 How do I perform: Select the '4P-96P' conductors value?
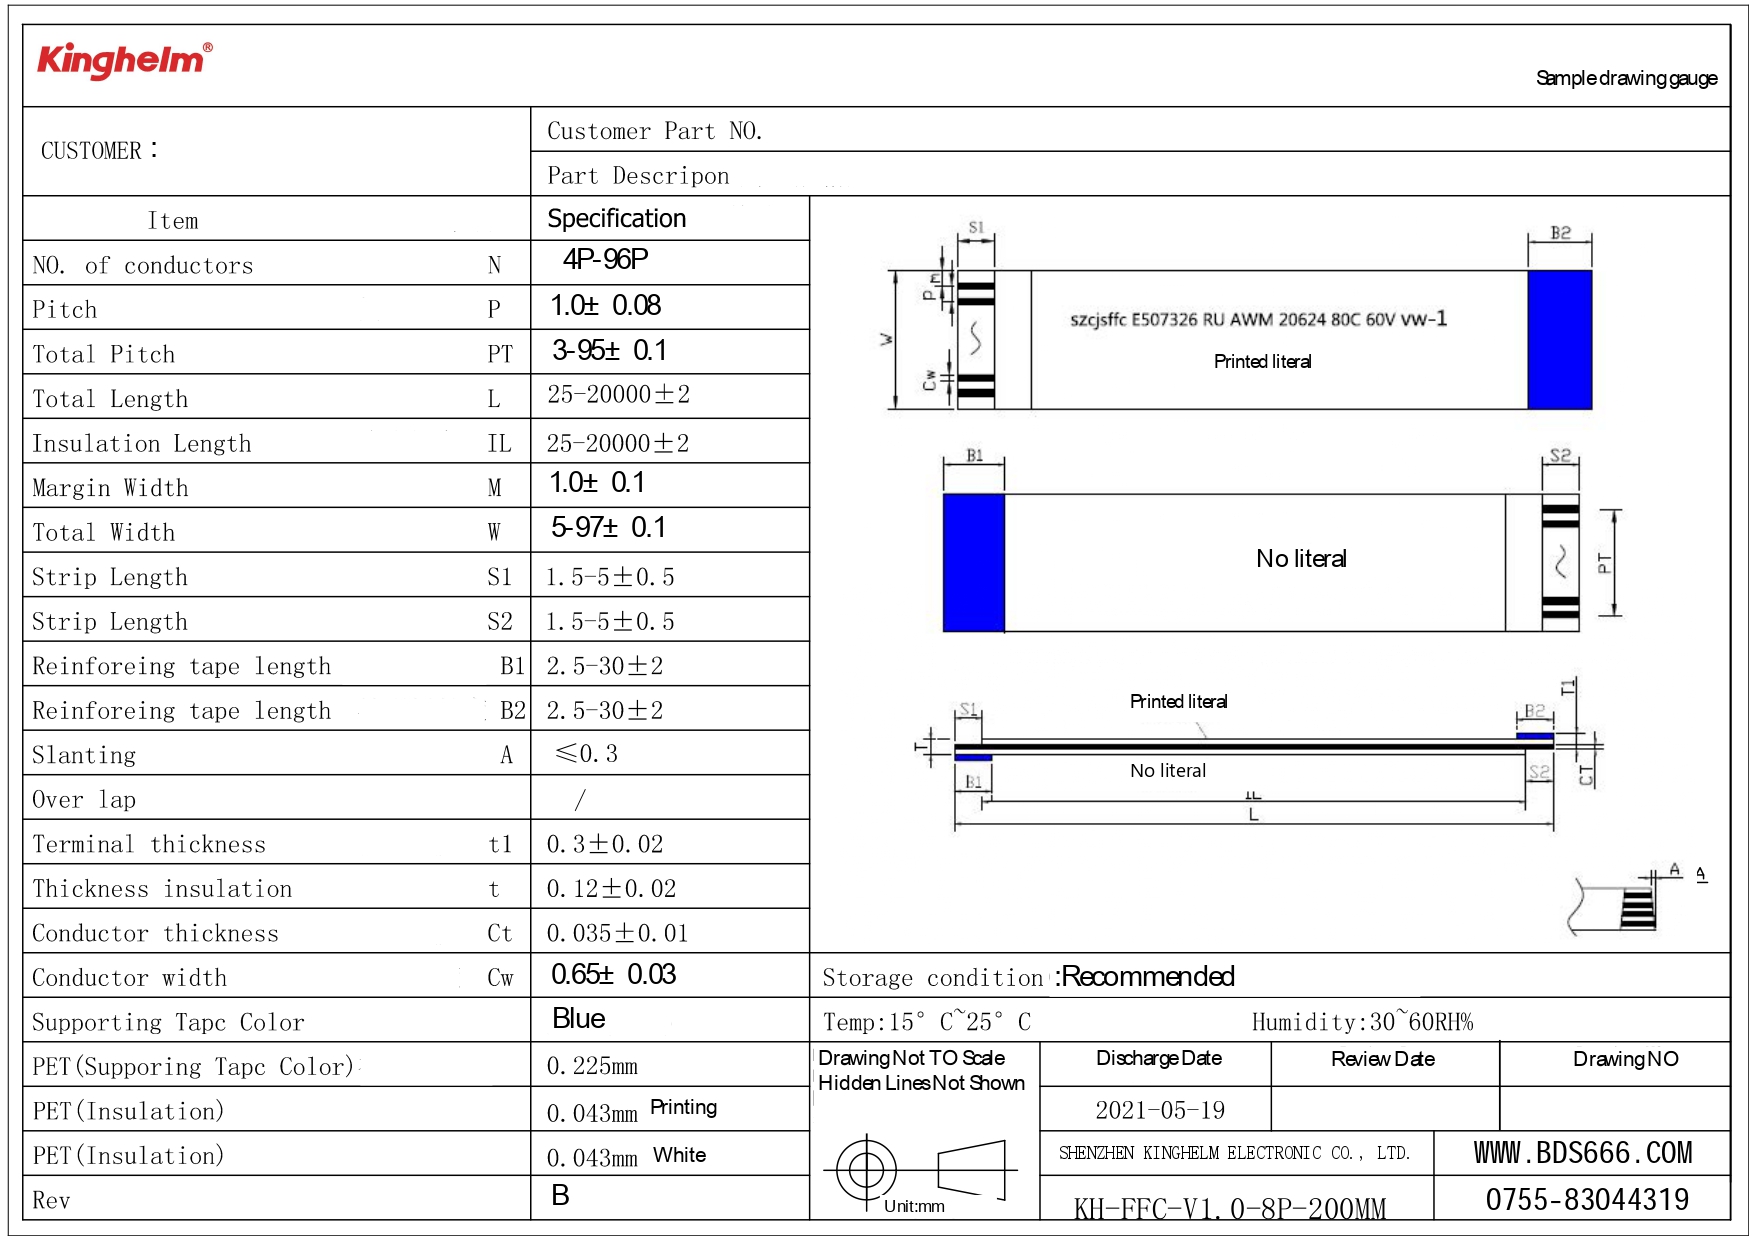[x=606, y=260]
